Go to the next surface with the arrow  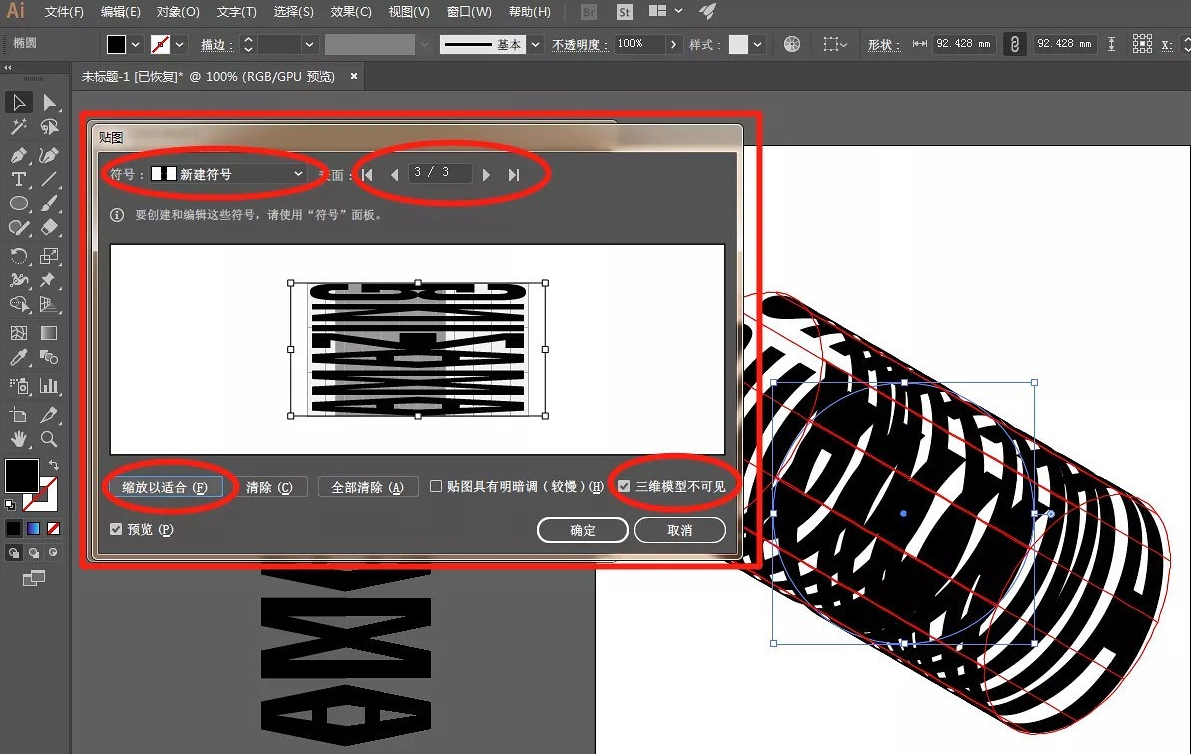[487, 173]
